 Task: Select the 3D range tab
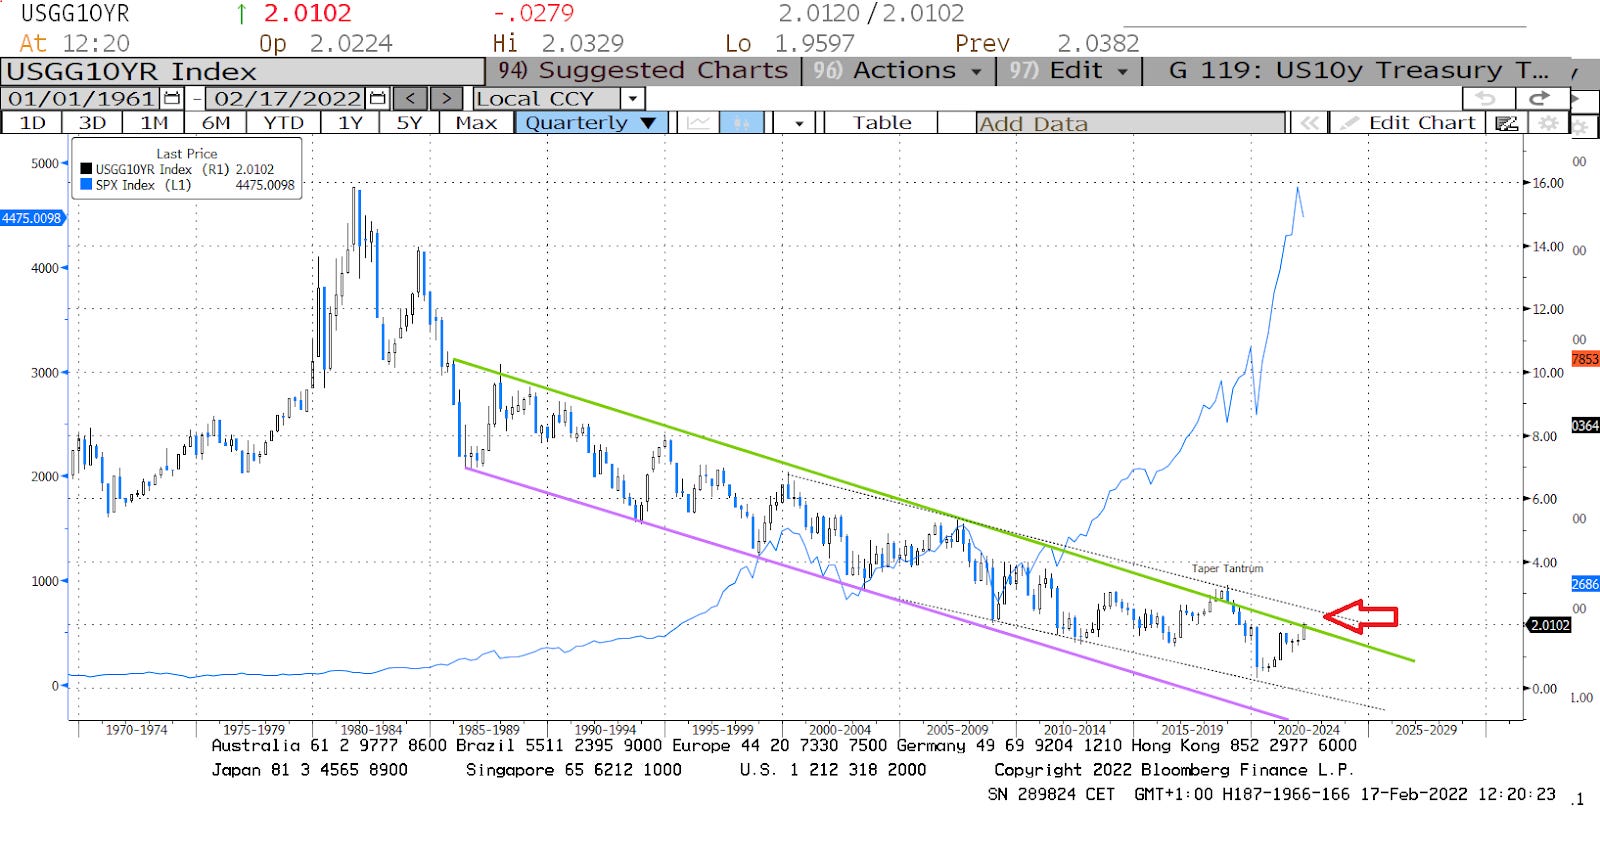click(92, 122)
